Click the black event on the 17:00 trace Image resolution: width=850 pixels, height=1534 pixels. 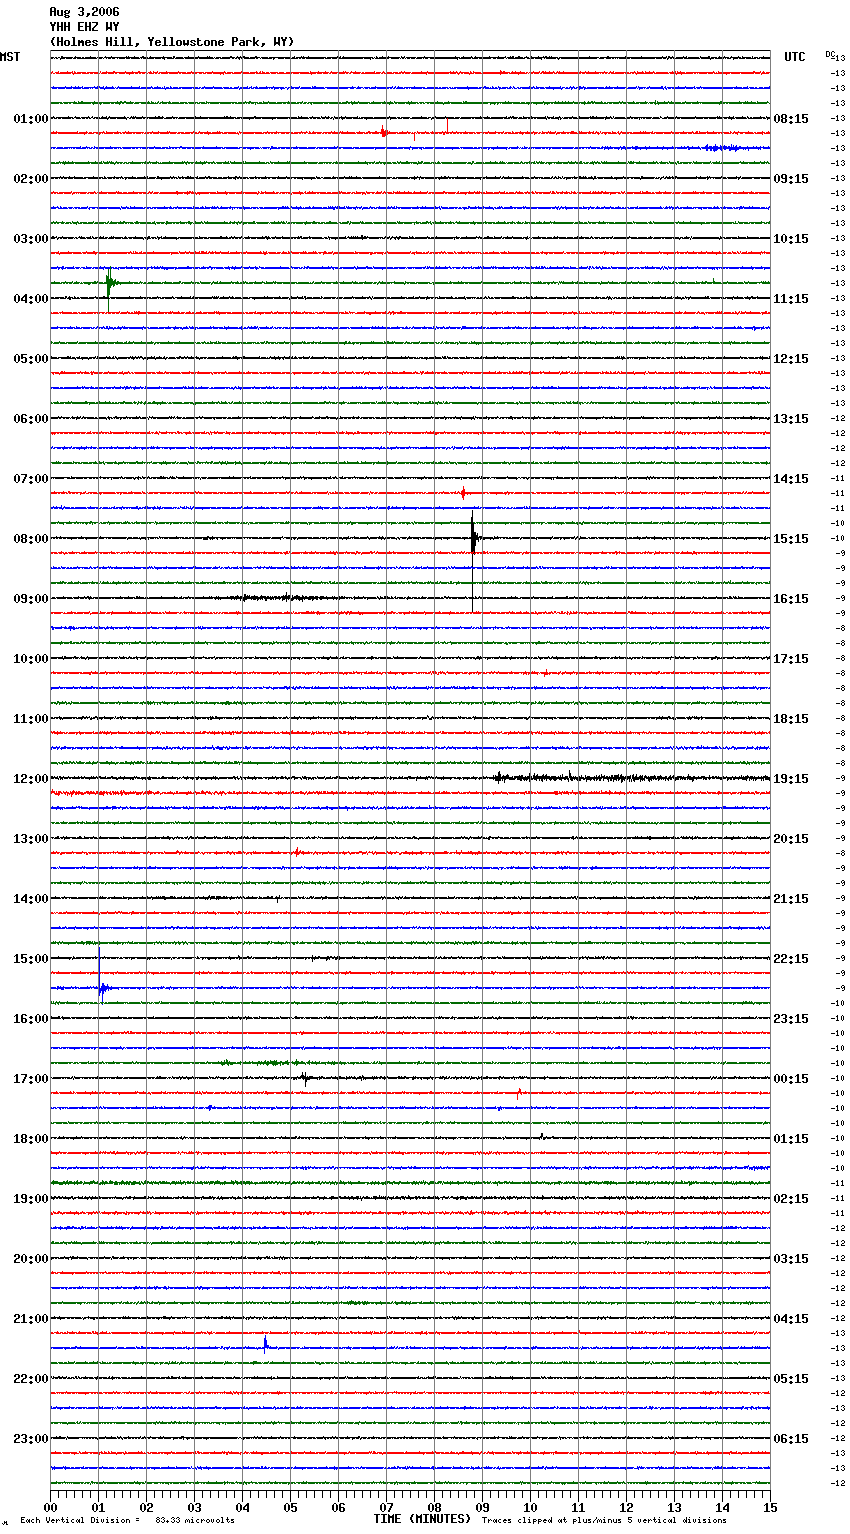point(304,1078)
